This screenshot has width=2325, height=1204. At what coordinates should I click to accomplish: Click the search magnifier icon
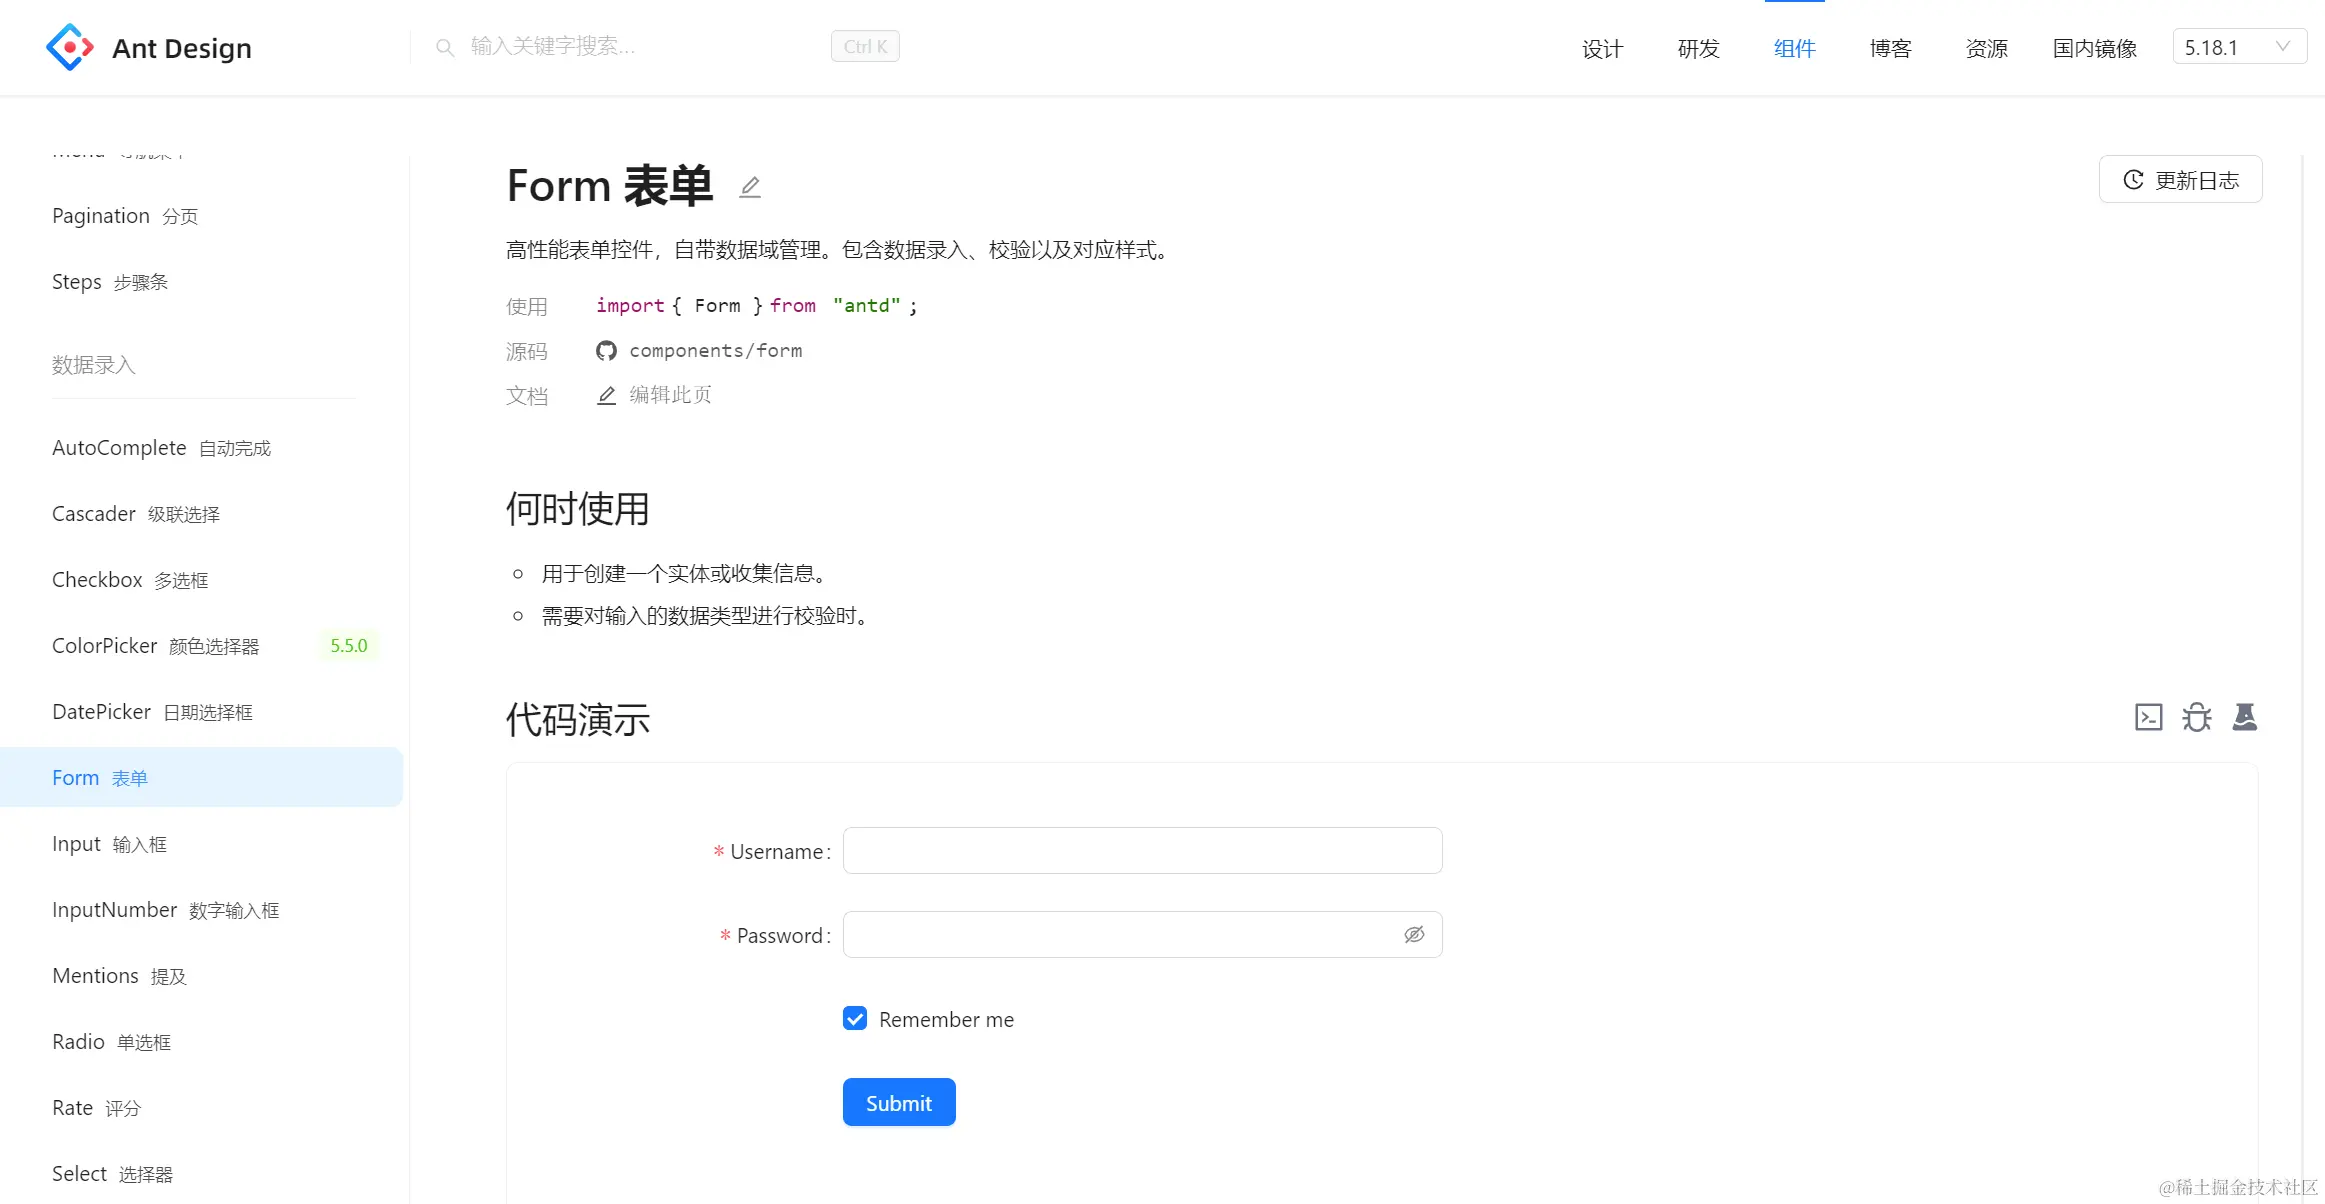click(x=445, y=47)
